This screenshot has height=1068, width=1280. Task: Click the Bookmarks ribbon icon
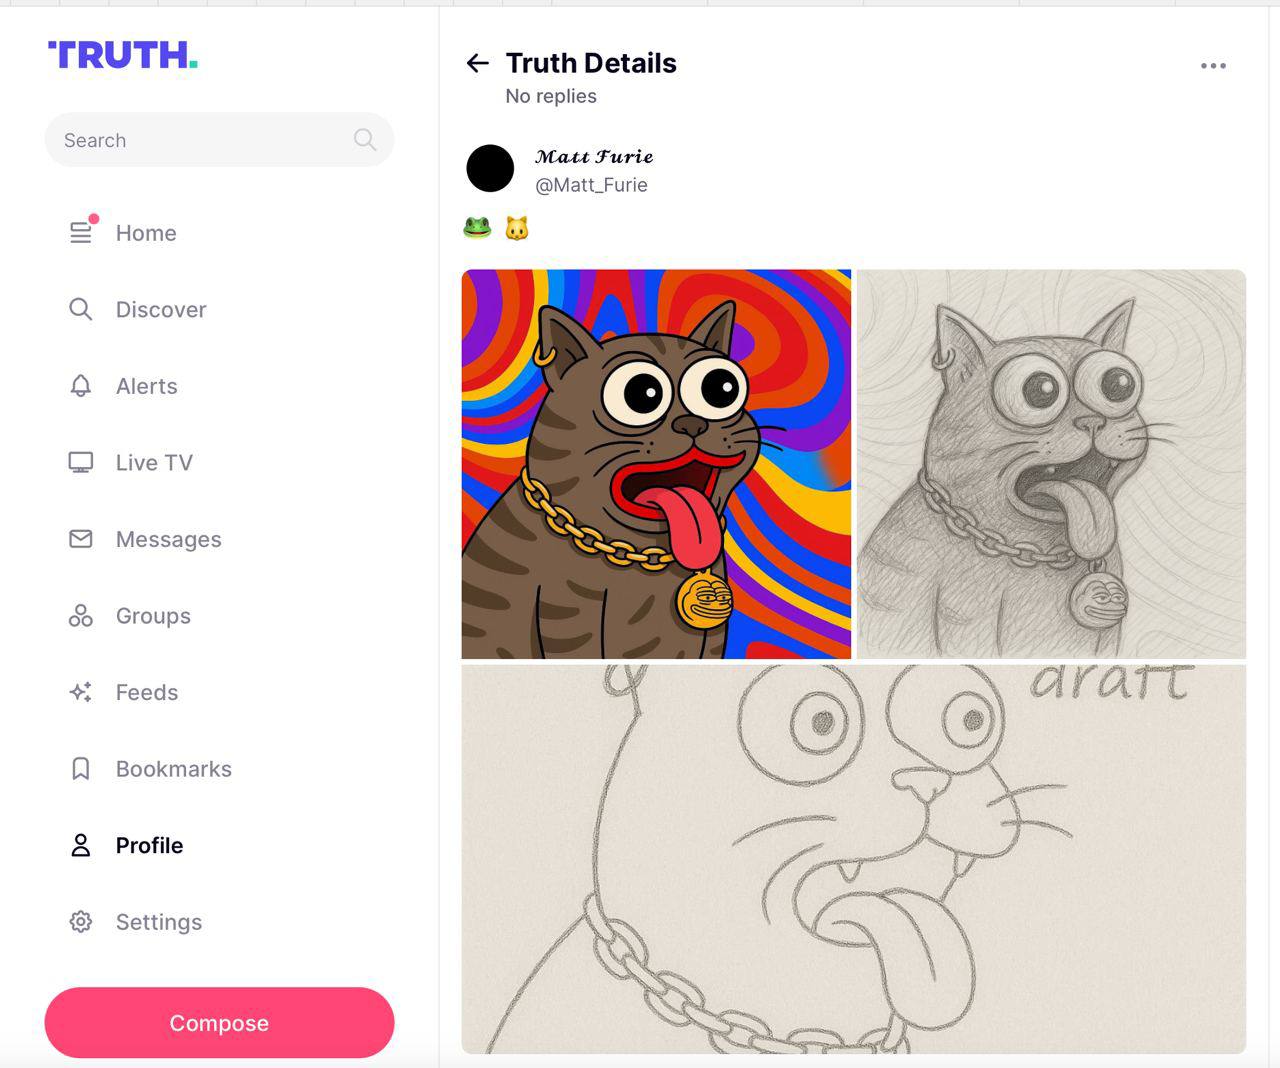point(81,768)
